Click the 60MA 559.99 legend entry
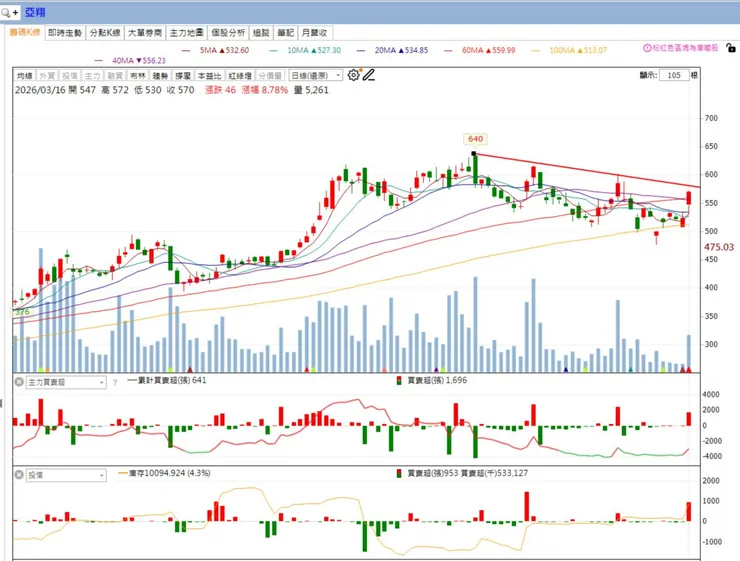The width and height of the screenshot is (740, 561). [480, 50]
